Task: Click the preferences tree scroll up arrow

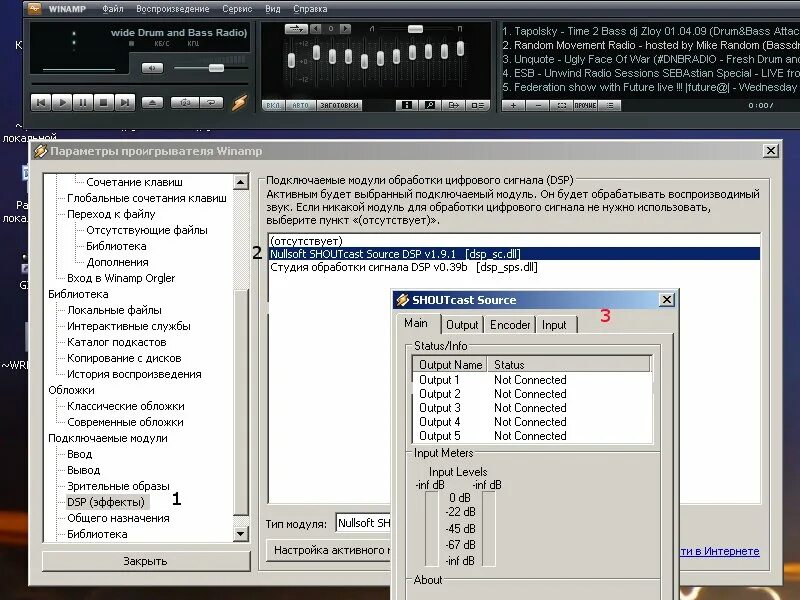Action: (240, 182)
